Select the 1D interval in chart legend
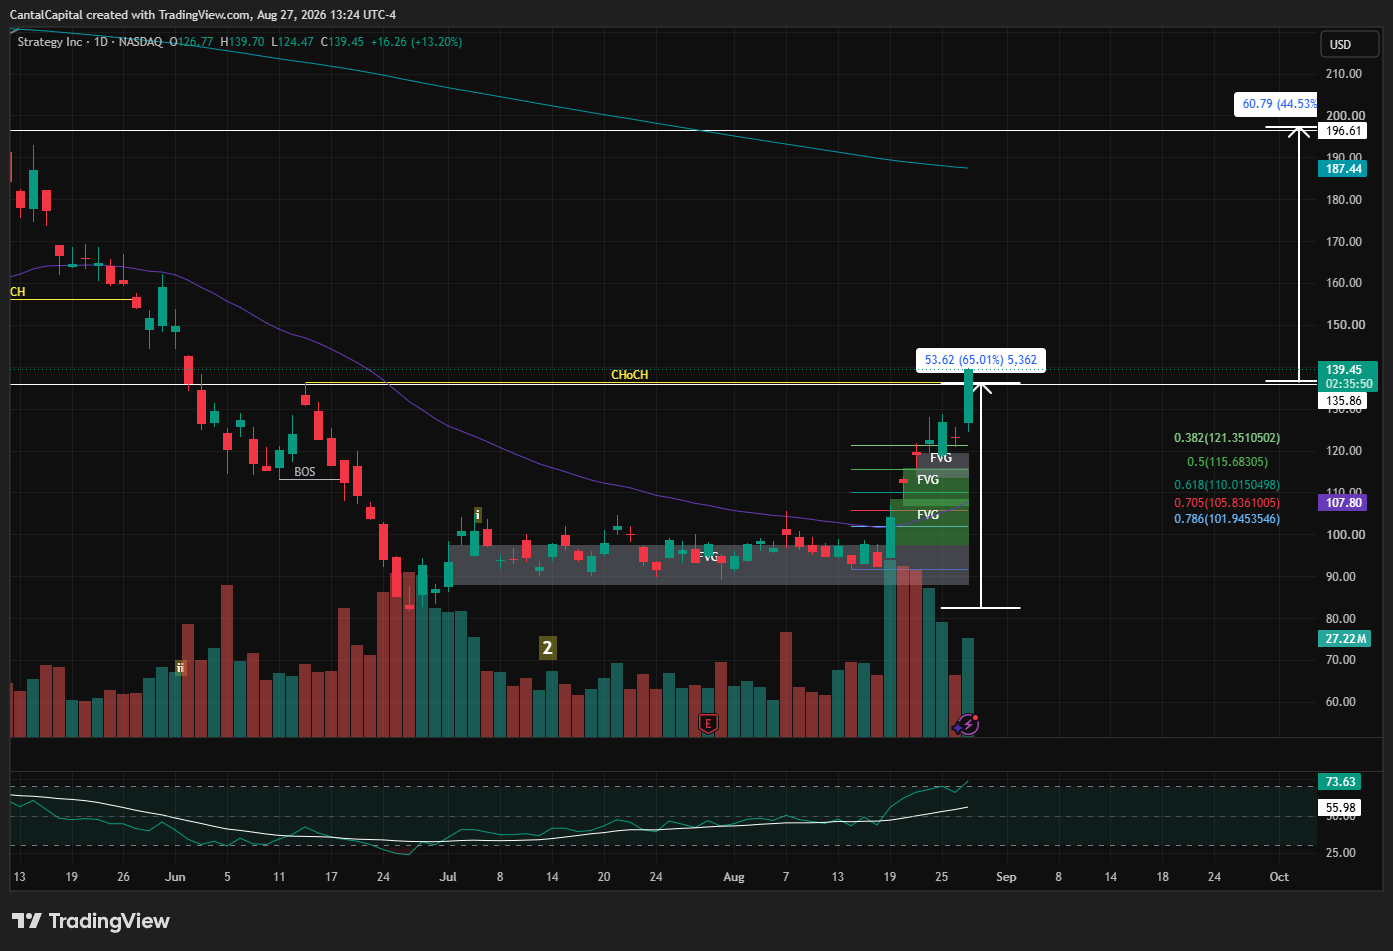This screenshot has width=1393, height=951. coord(101,42)
